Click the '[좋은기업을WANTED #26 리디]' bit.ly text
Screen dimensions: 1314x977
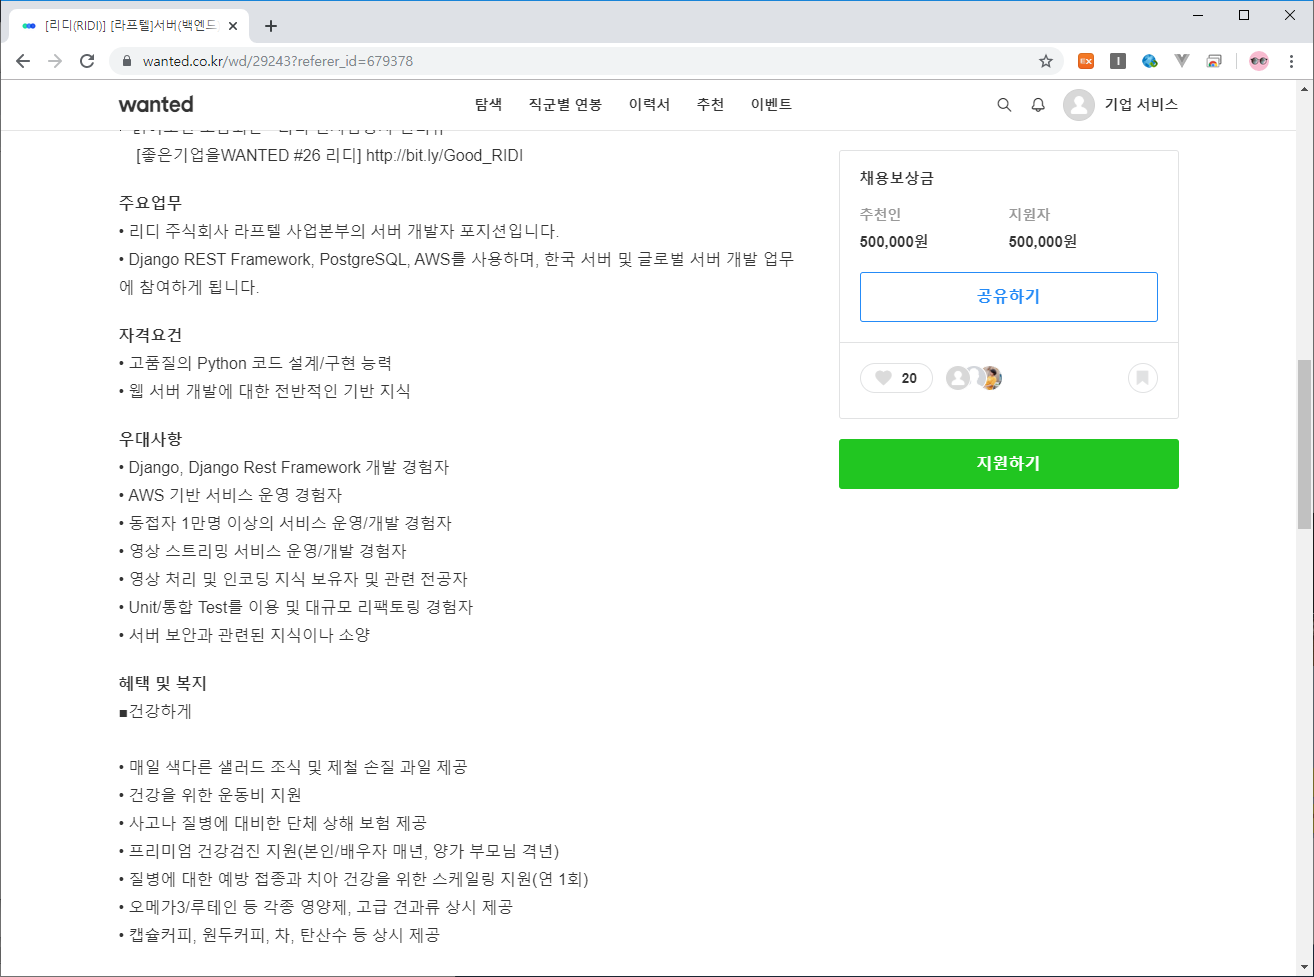pyautogui.click(x=329, y=155)
